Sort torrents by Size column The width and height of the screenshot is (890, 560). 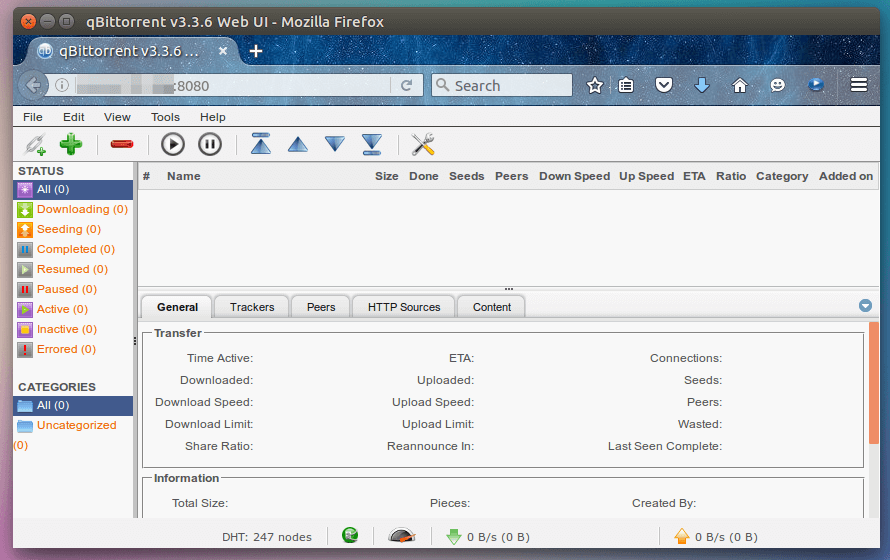pyautogui.click(x=387, y=176)
